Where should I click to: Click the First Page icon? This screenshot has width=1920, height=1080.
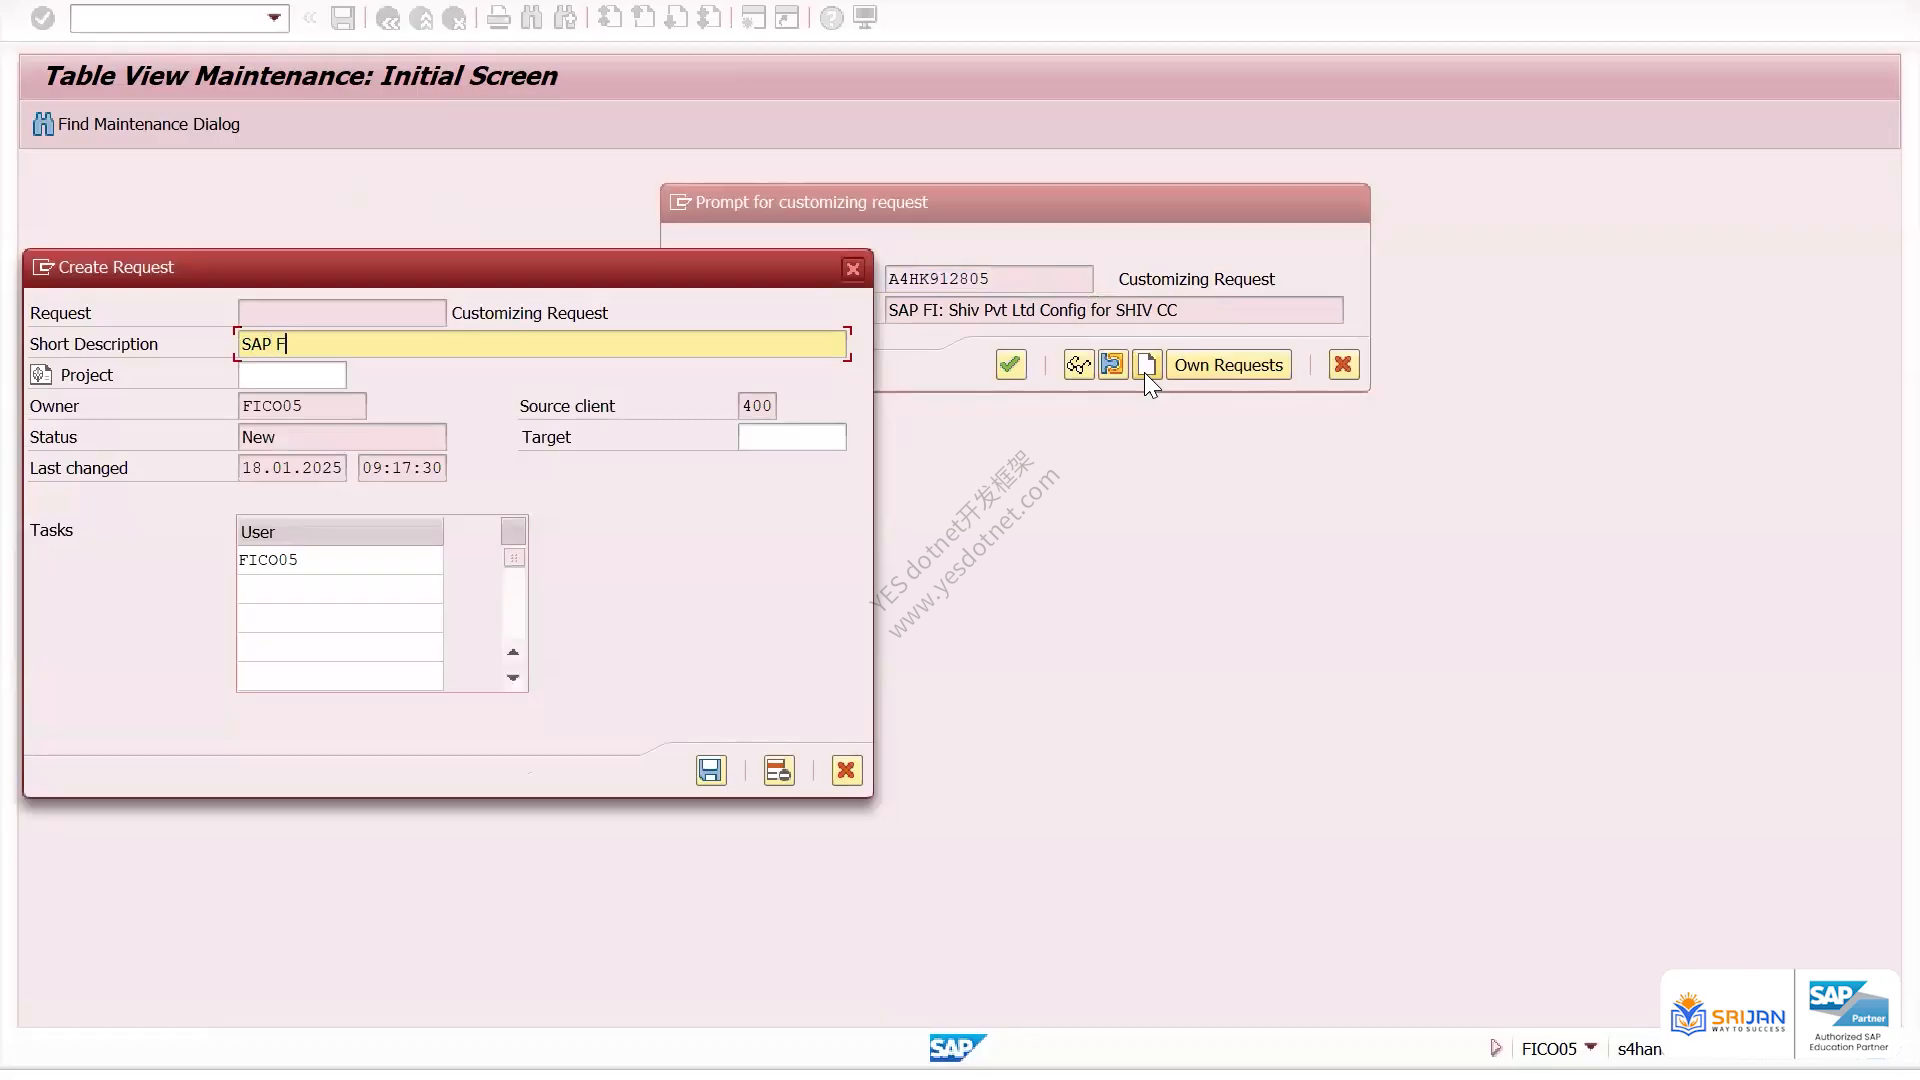point(610,18)
